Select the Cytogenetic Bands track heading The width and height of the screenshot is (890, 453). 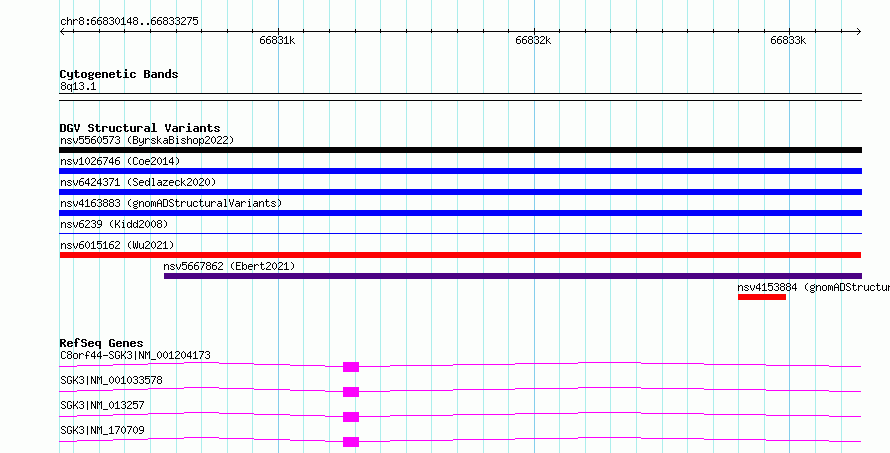(x=119, y=74)
